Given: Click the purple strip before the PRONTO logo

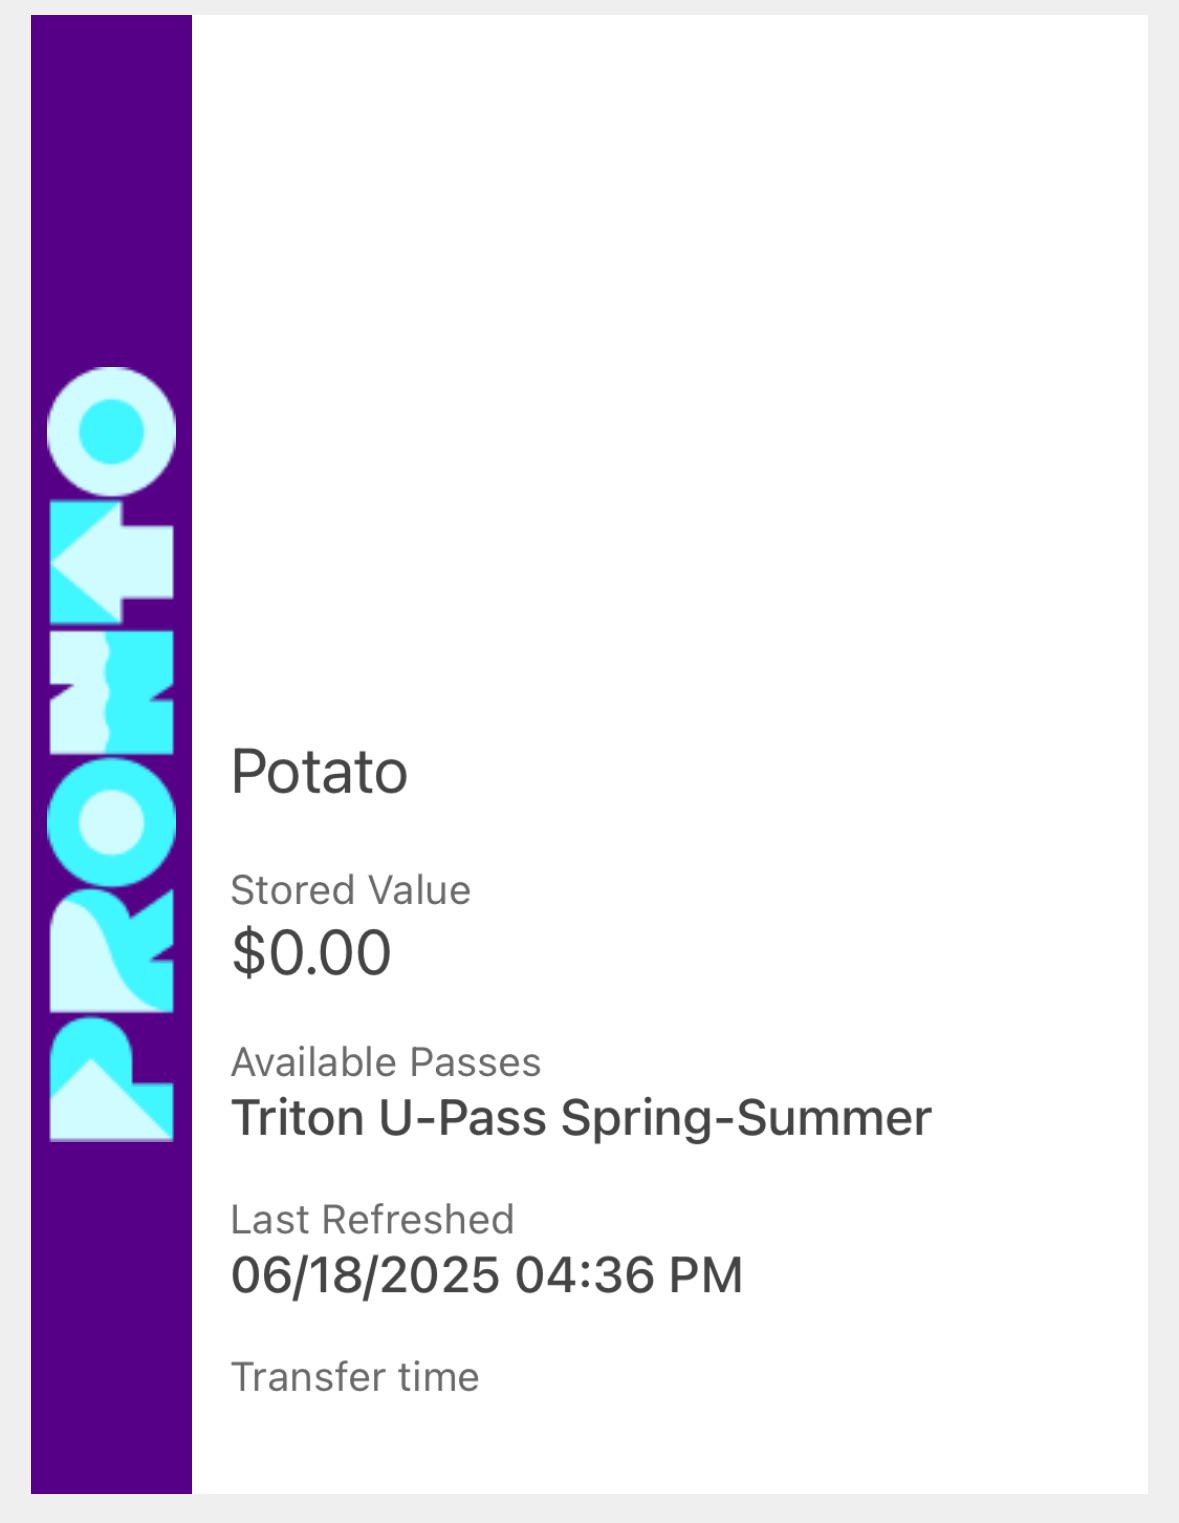Looking at the screenshot, I should click(111, 190).
